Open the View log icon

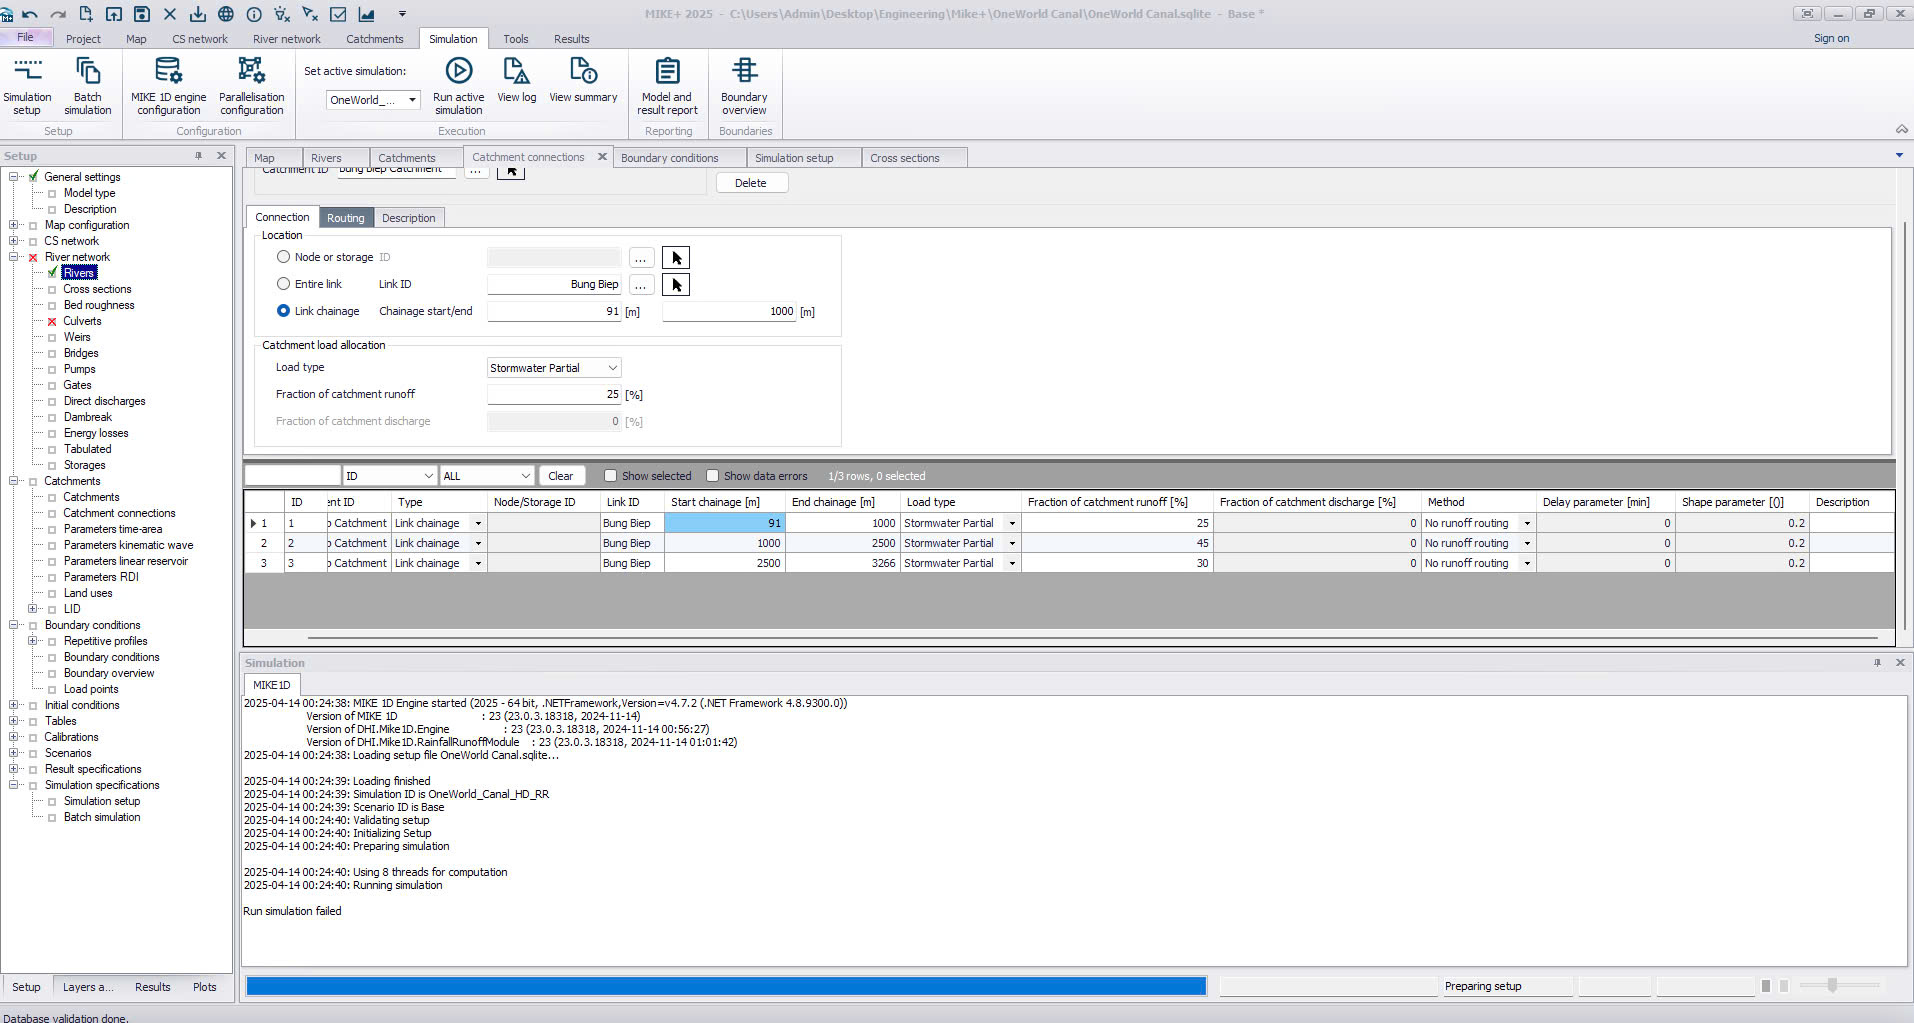click(516, 72)
